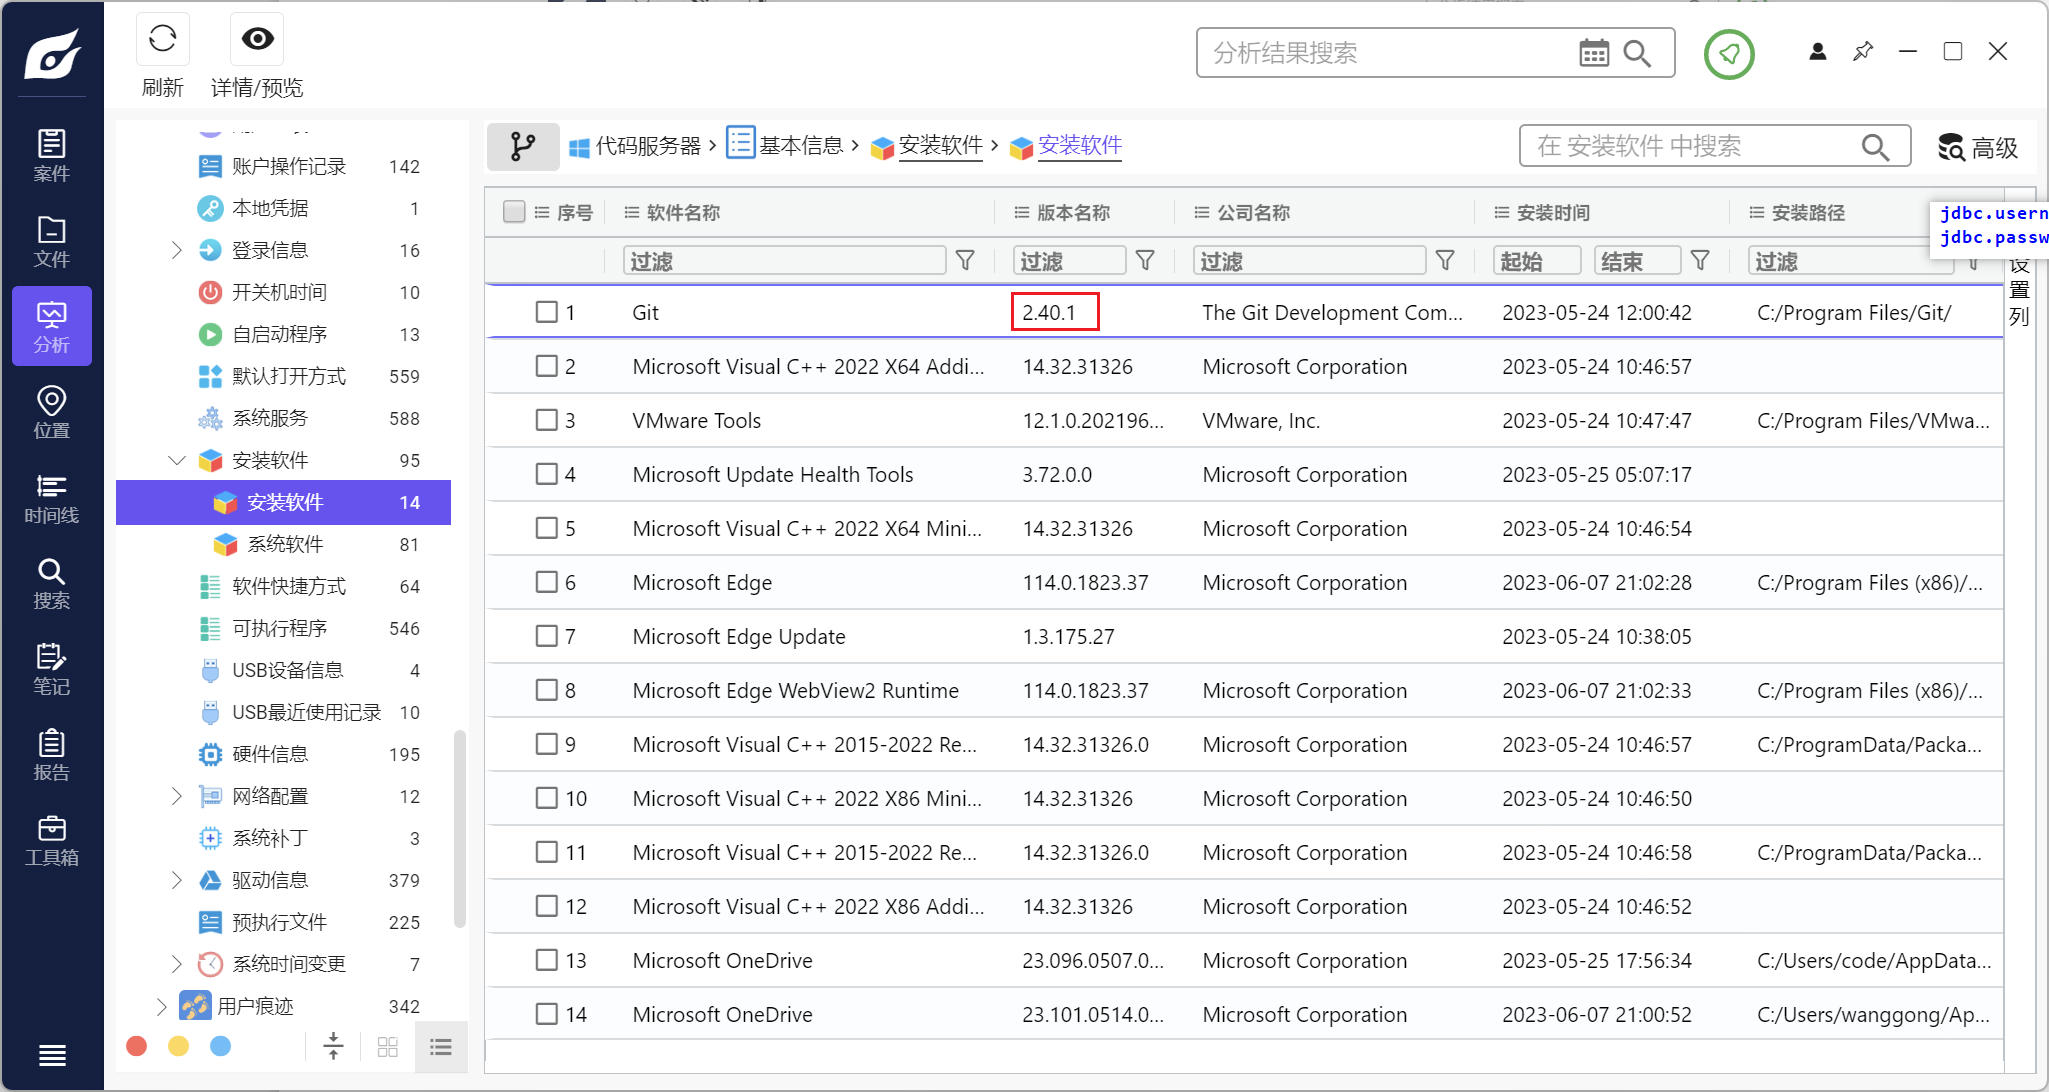Click the calendar icon in search box

pos(1594,53)
